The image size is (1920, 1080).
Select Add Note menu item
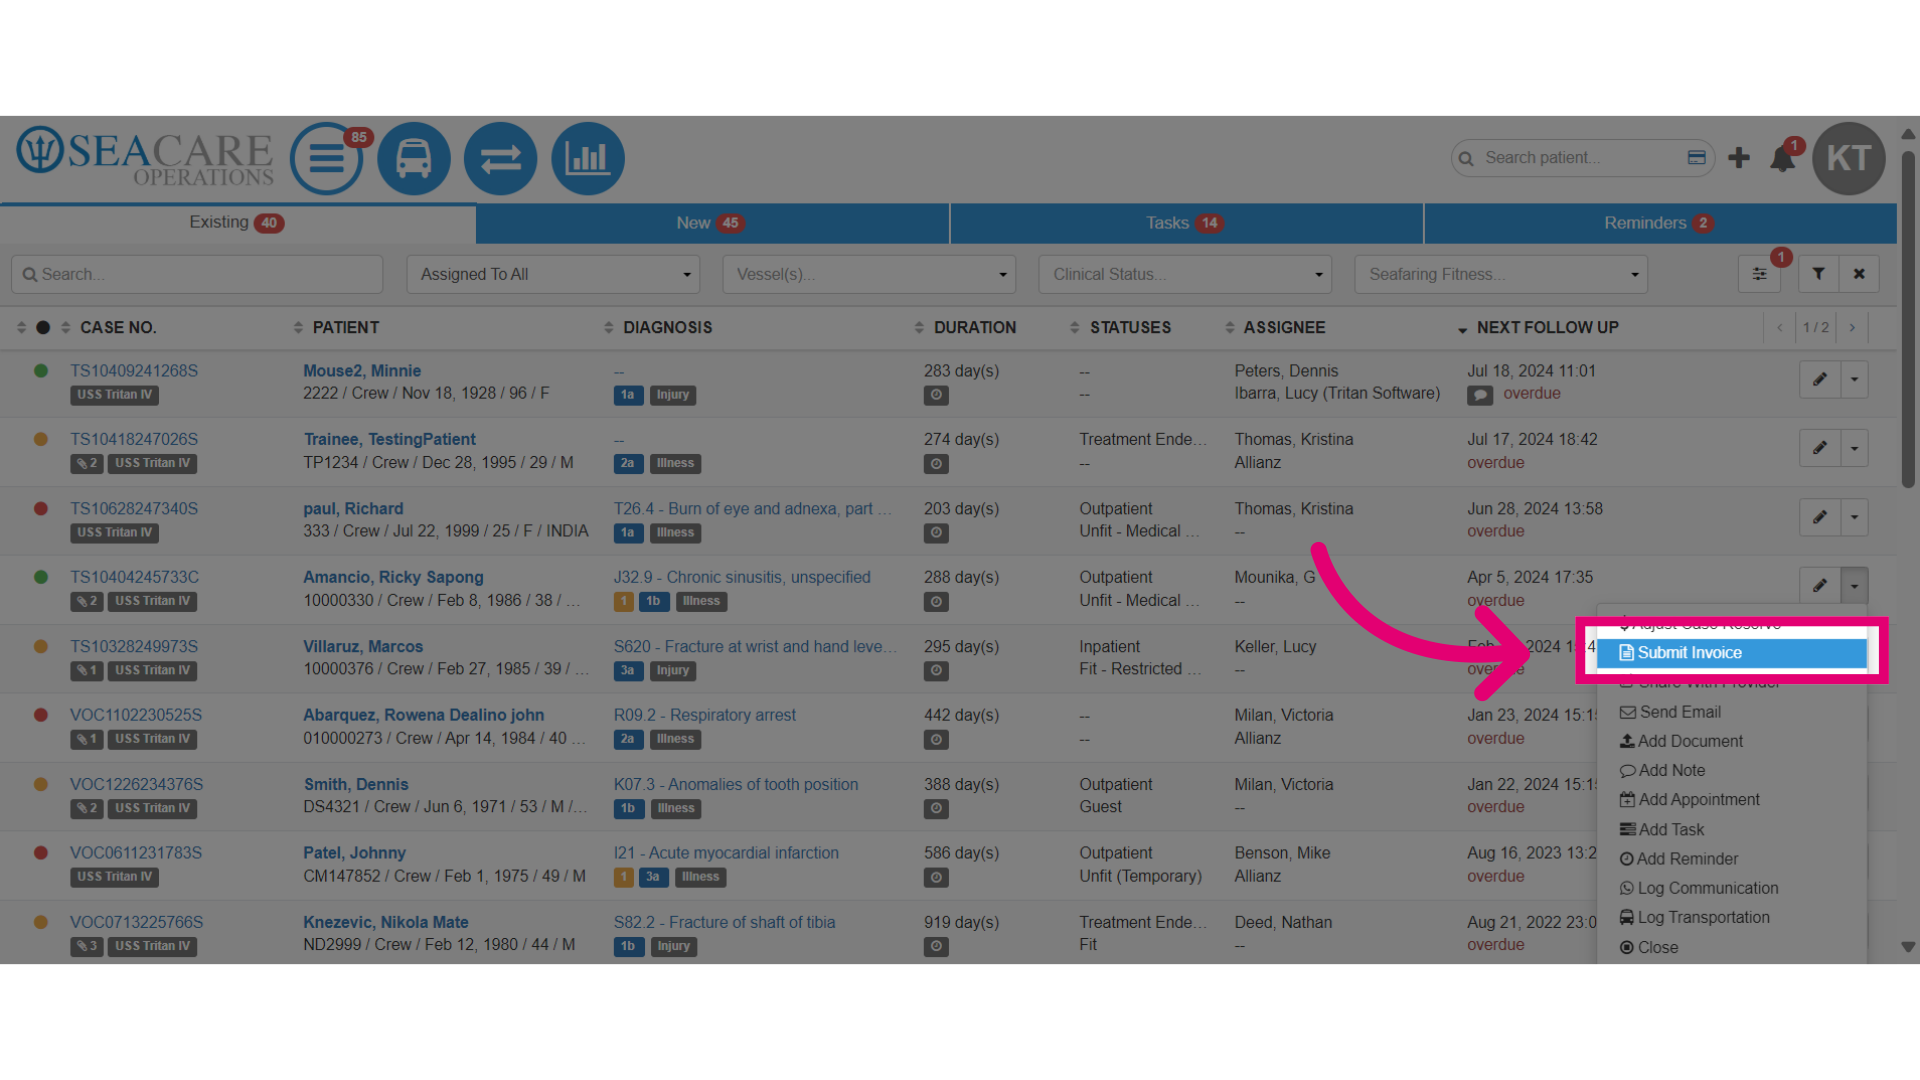1732,771
